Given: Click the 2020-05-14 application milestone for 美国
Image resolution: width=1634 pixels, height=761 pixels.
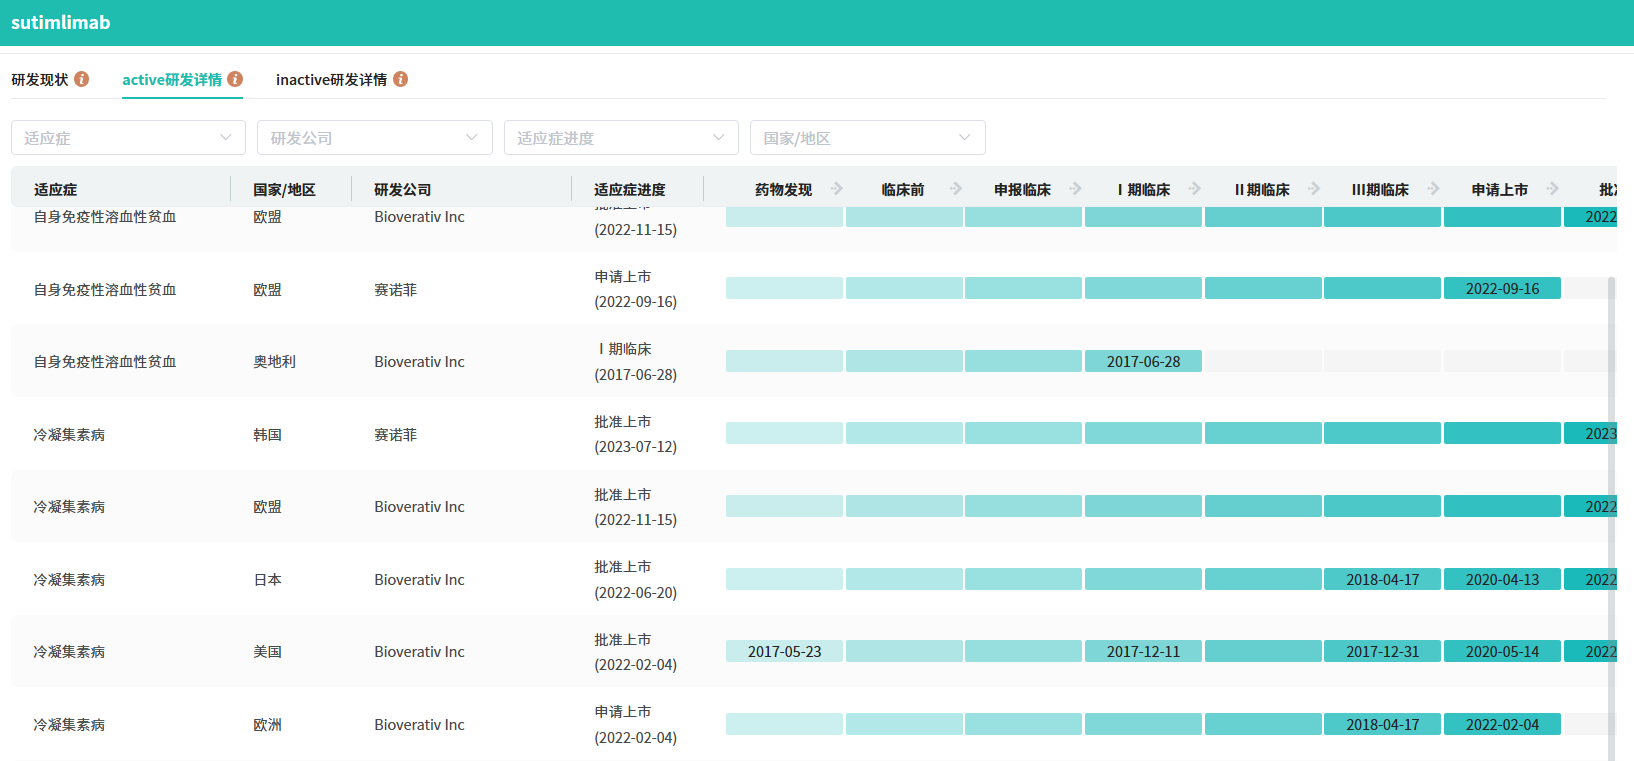Looking at the screenshot, I should 1502,651.
